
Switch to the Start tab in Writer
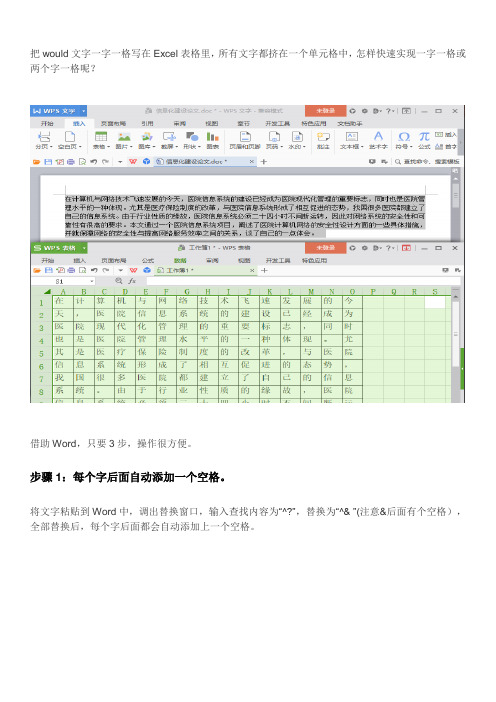tap(47, 124)
